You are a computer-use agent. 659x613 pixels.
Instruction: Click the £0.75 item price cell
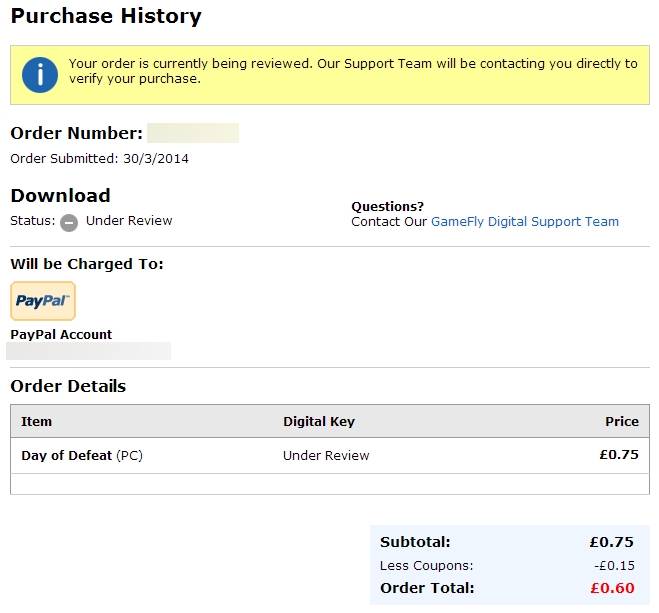pos(619,455)
